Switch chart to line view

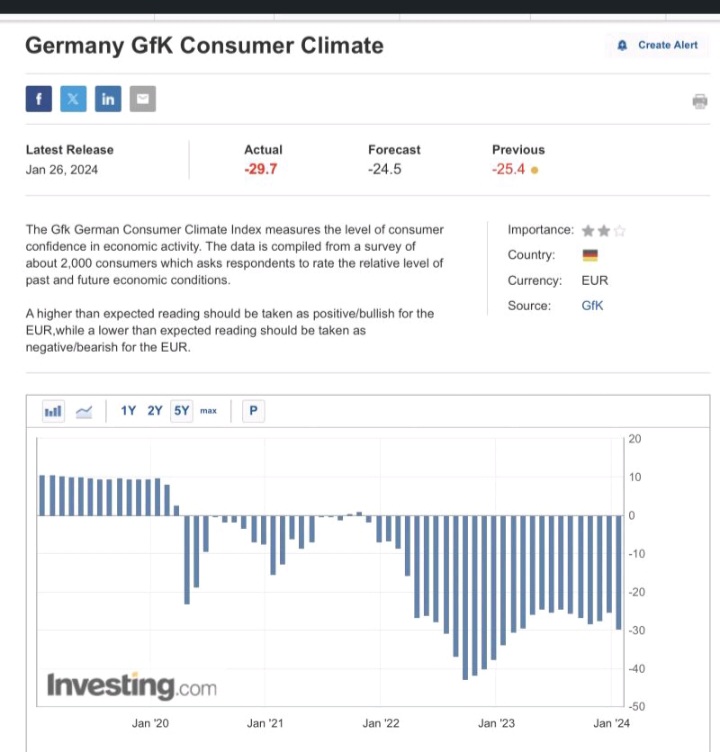point(85,411)
